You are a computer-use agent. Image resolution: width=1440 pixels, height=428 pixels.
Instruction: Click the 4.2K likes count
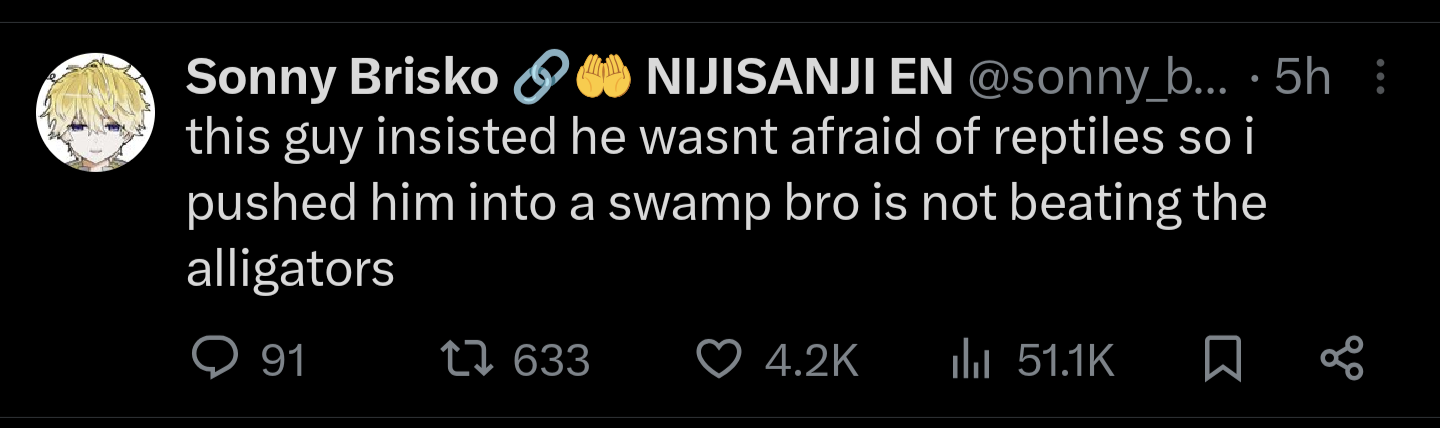[812, 360]
